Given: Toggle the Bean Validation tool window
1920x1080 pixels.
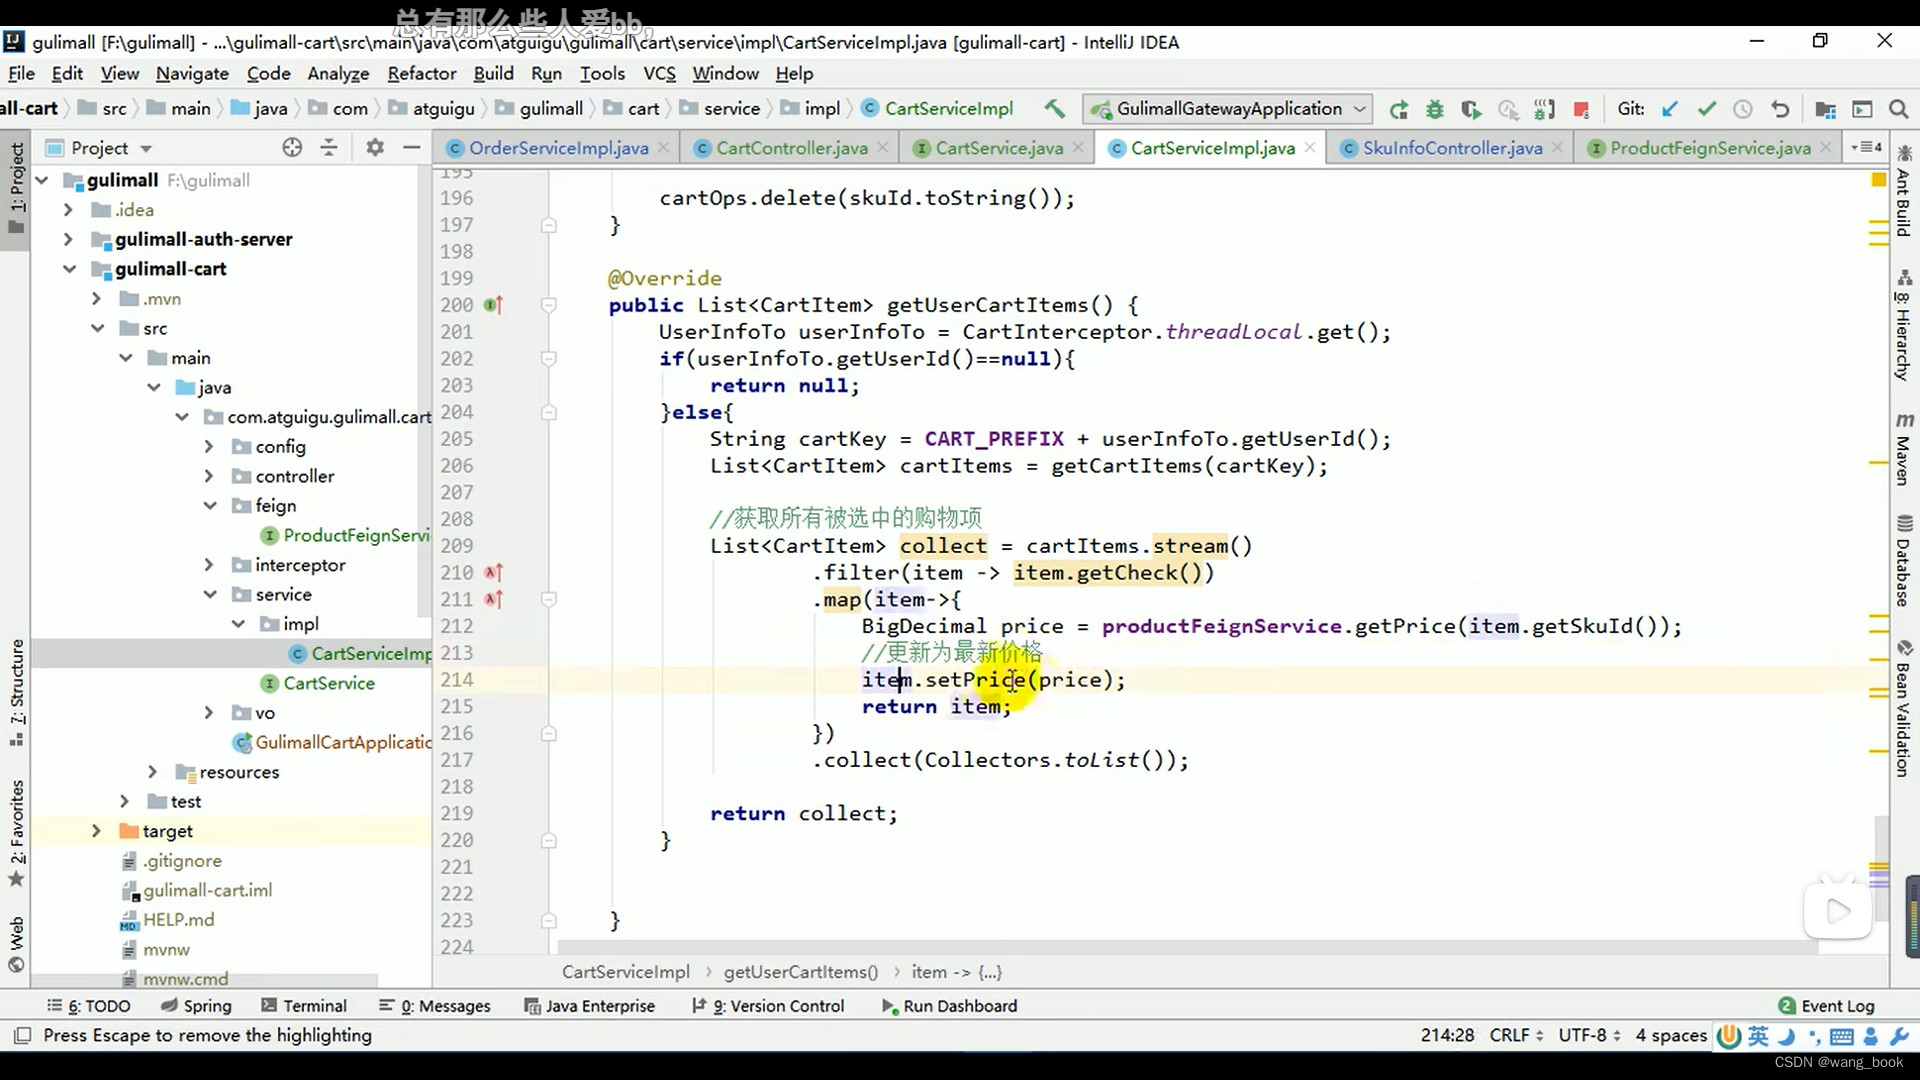Looking at the screenshot, I should (1904, 708).
